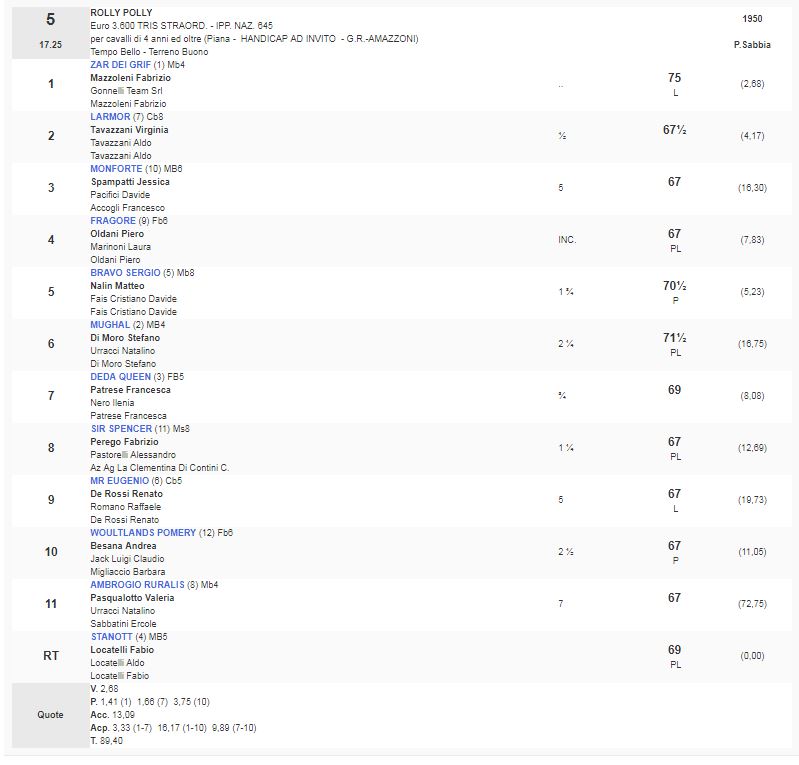Open the MONFORTE horse details link
This screenshot has height=765, width=799.
[x=118, y=169]
